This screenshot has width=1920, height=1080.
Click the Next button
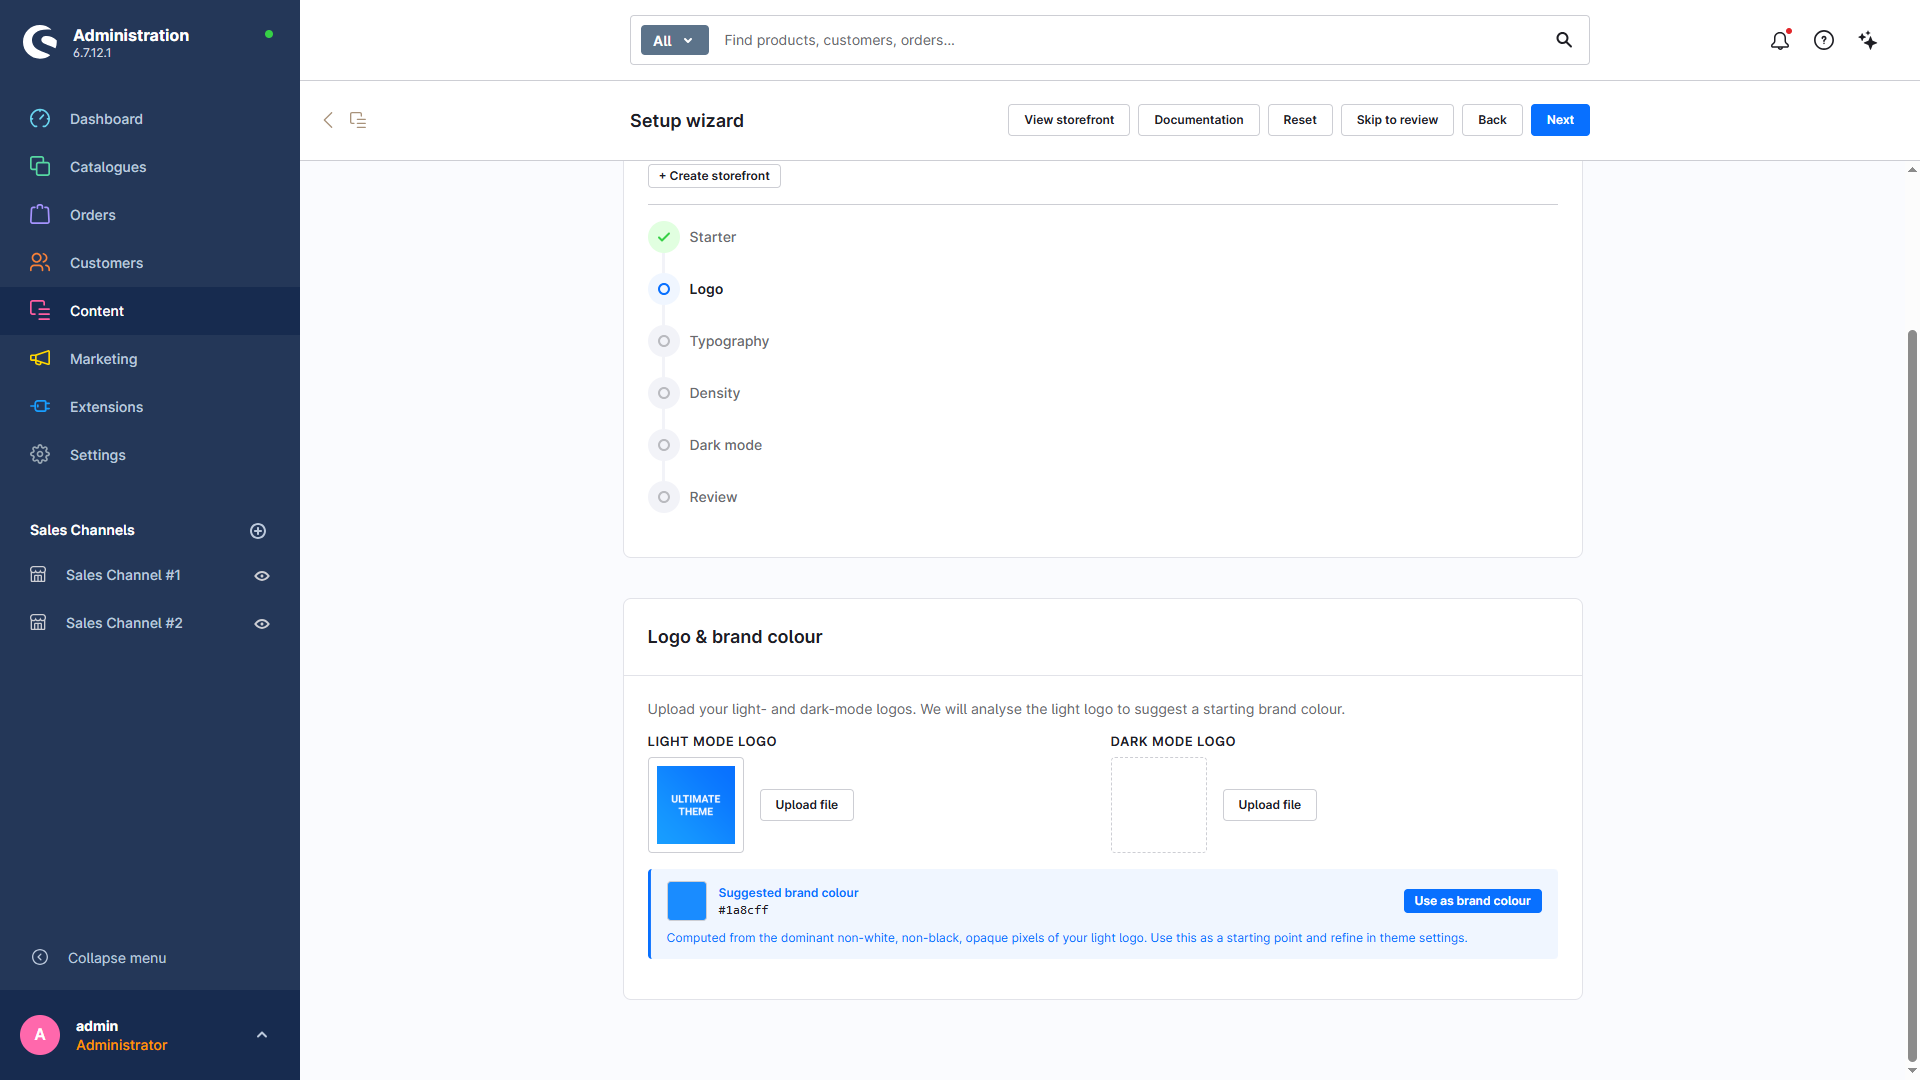[1560, 120]
